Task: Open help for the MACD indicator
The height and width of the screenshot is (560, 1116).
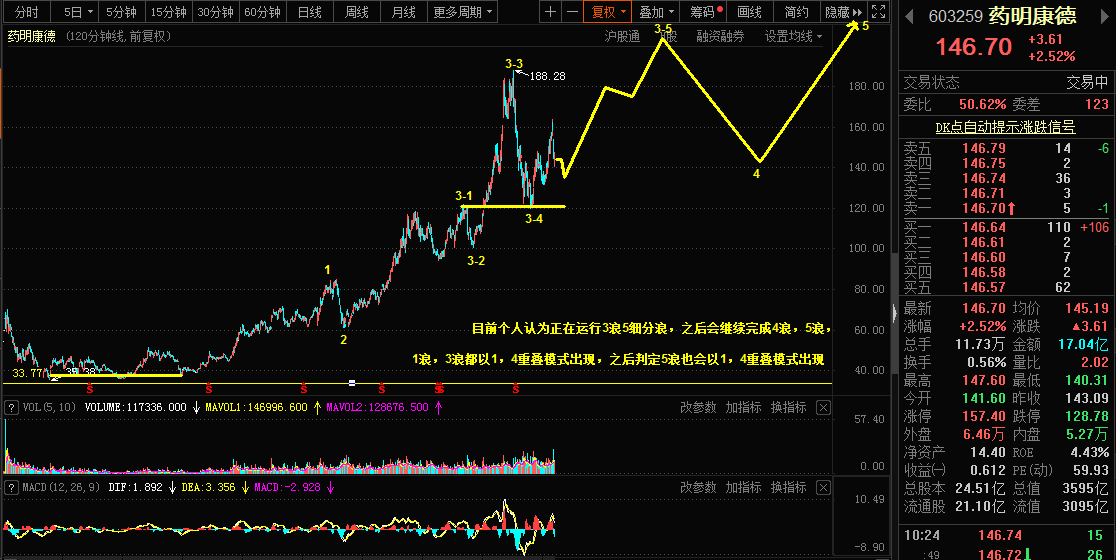Action: tap(11, 487)
